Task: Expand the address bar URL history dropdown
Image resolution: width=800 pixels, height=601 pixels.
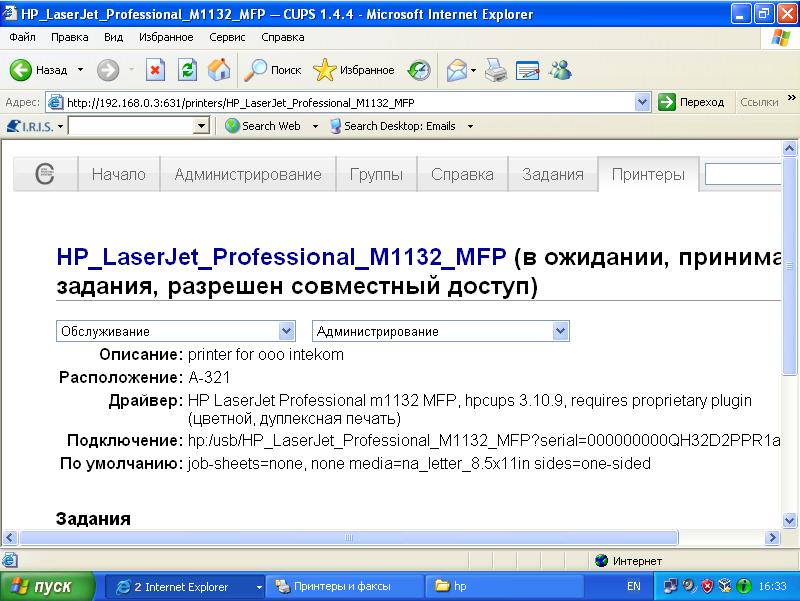Action: (x=642, y=102)
